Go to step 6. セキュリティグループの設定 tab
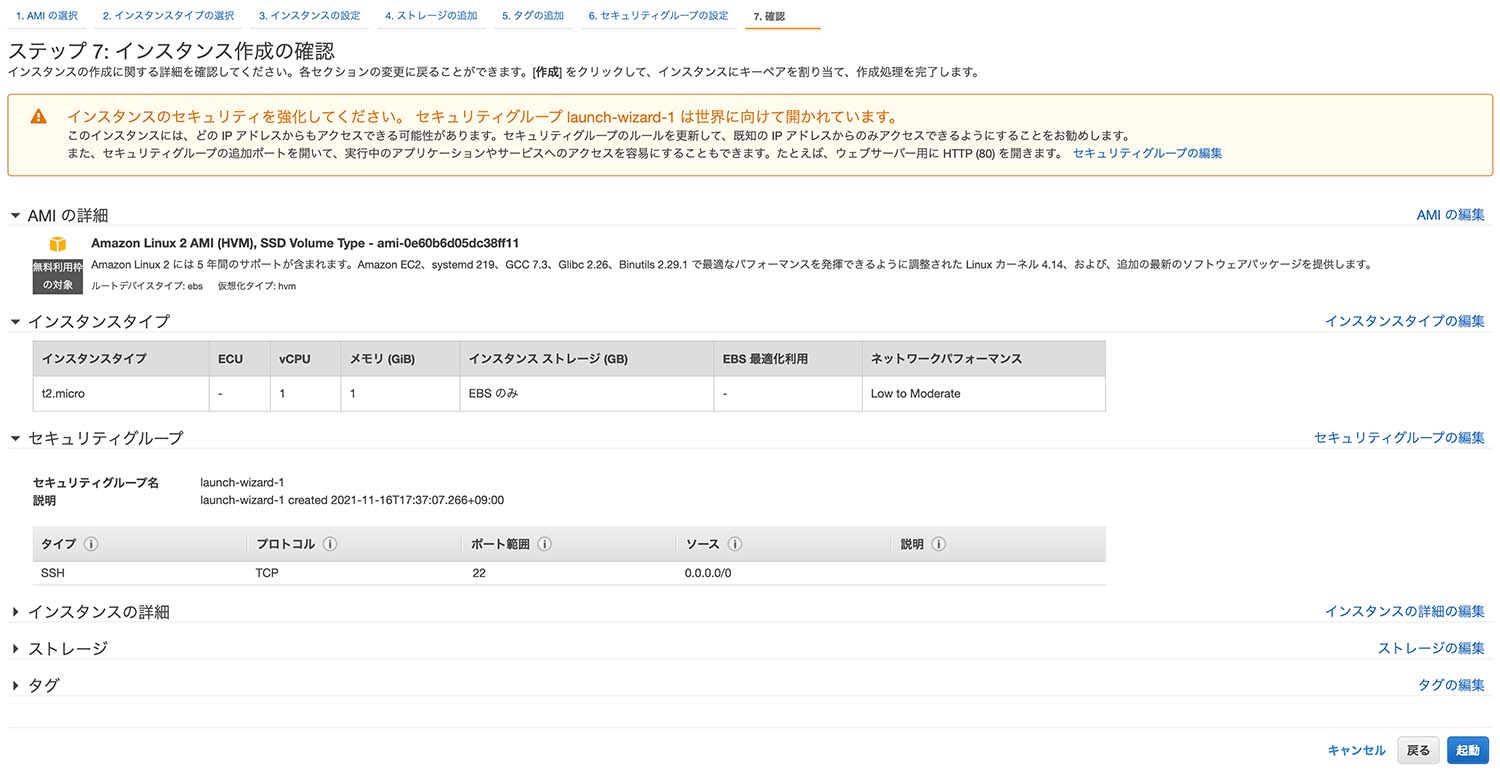The height and width of the screenshot is (780, 1500). (658, 16)
